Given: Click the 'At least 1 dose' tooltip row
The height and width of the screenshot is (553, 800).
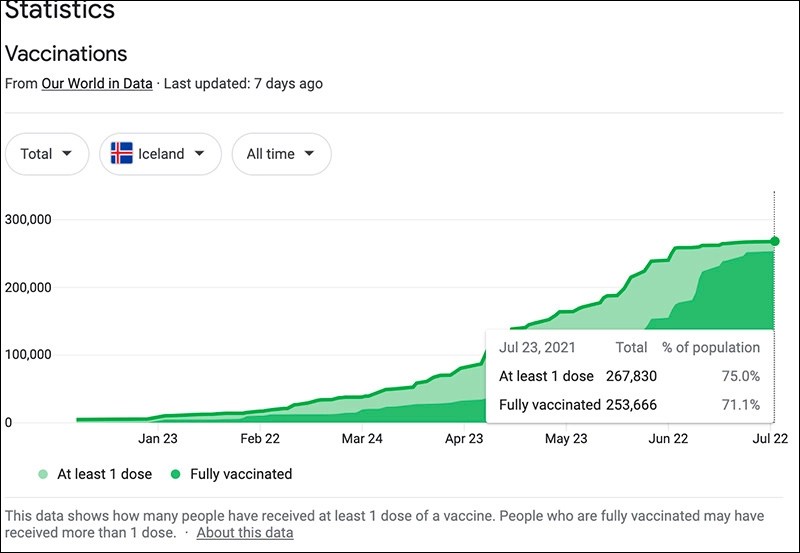Looking at the screenshot, I should pyautogui.click(x=628, y=376).
